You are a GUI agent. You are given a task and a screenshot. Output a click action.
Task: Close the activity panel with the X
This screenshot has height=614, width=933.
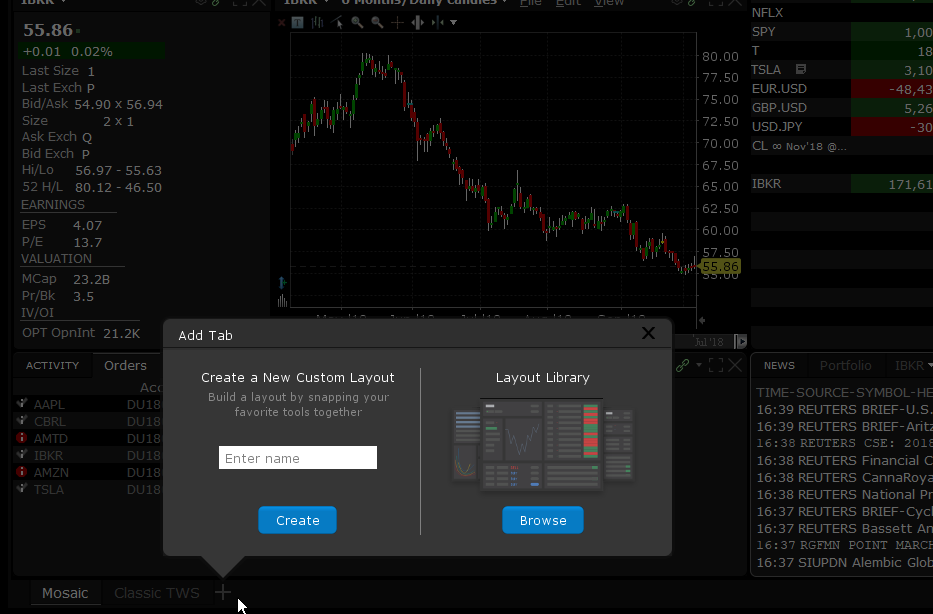click(x=735, y=365)
